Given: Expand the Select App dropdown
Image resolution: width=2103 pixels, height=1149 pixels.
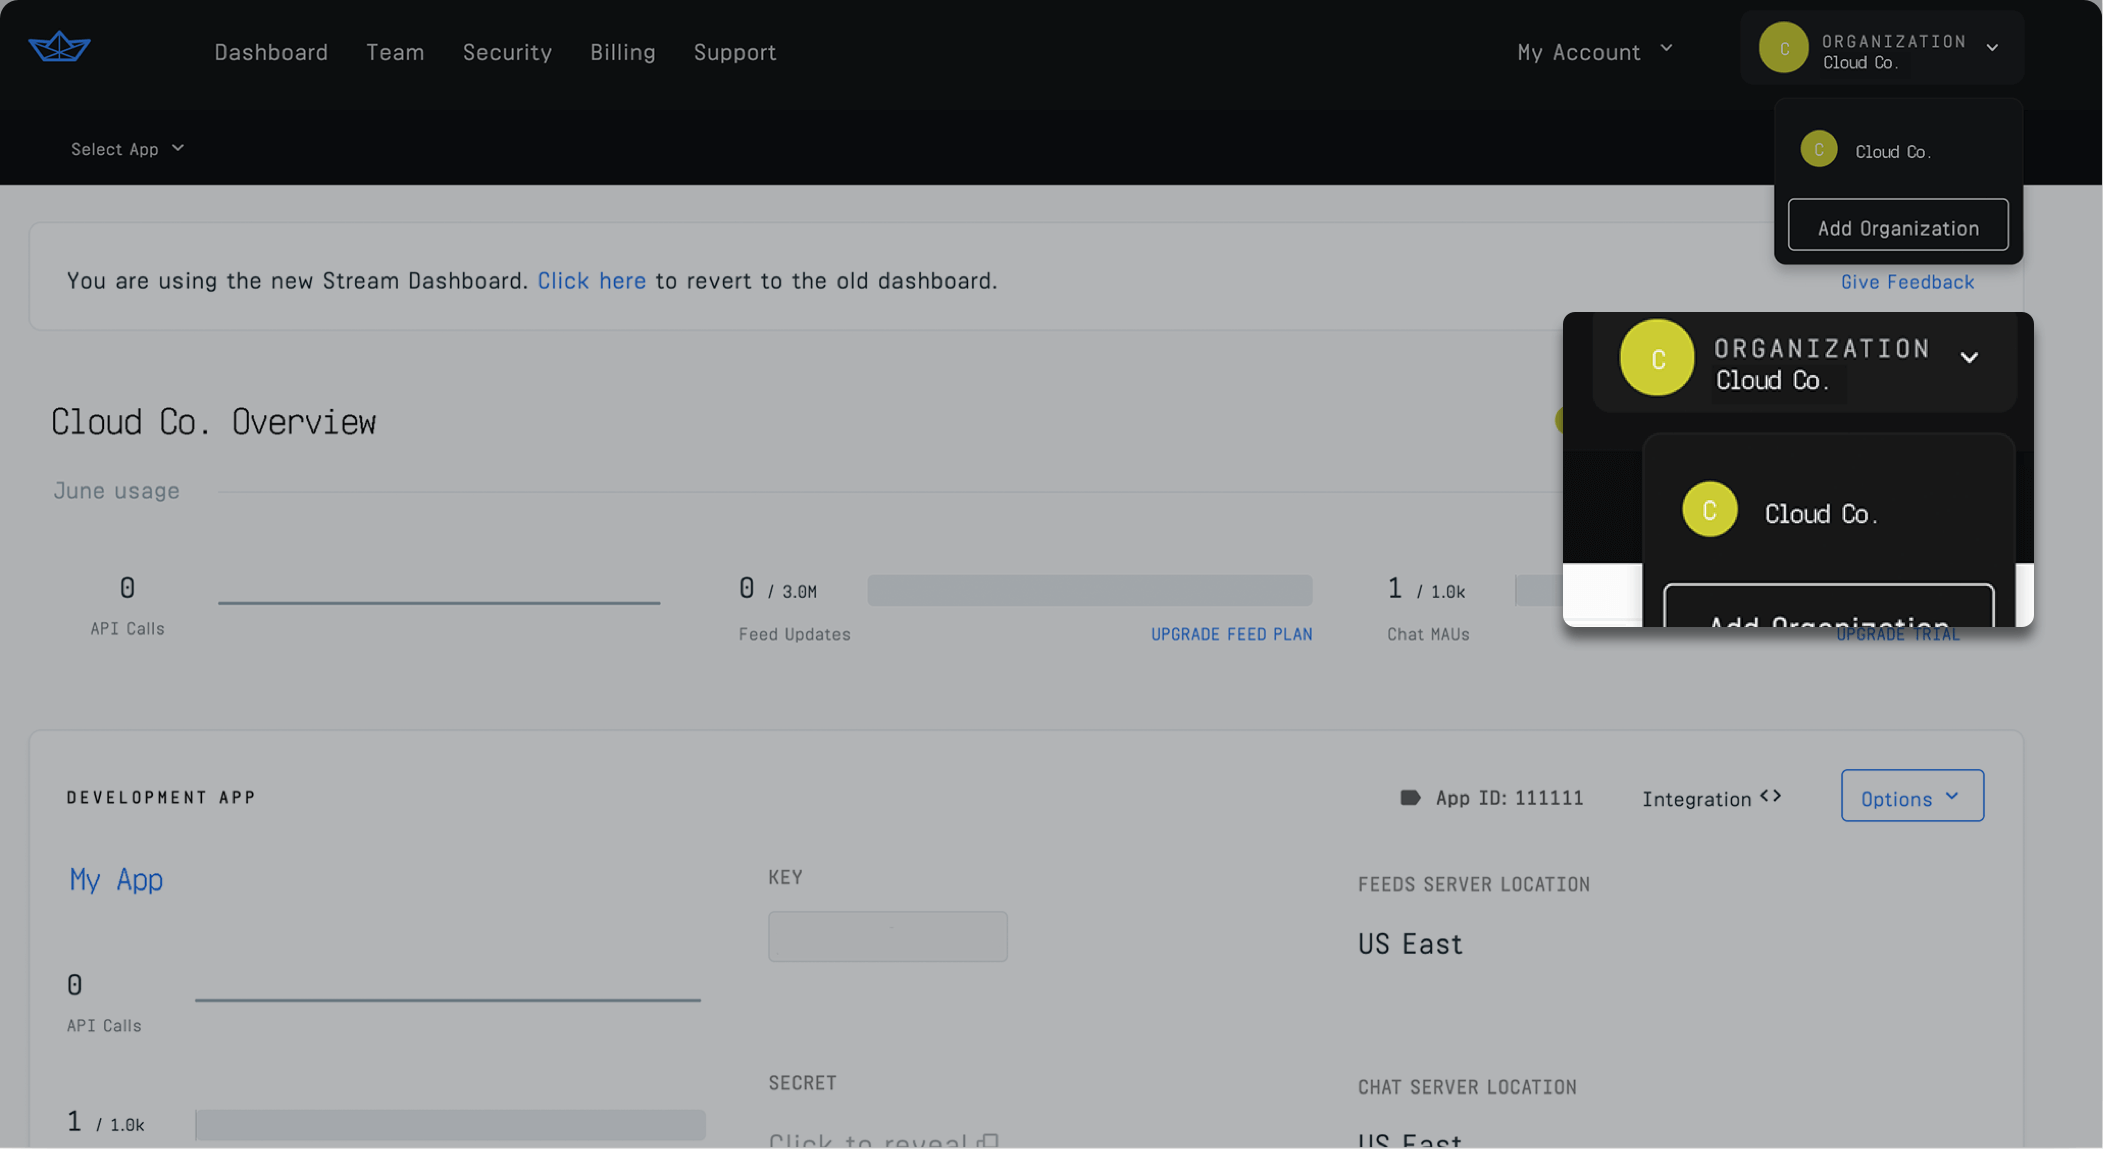Looking at the screenshot, I should [127, 149].
